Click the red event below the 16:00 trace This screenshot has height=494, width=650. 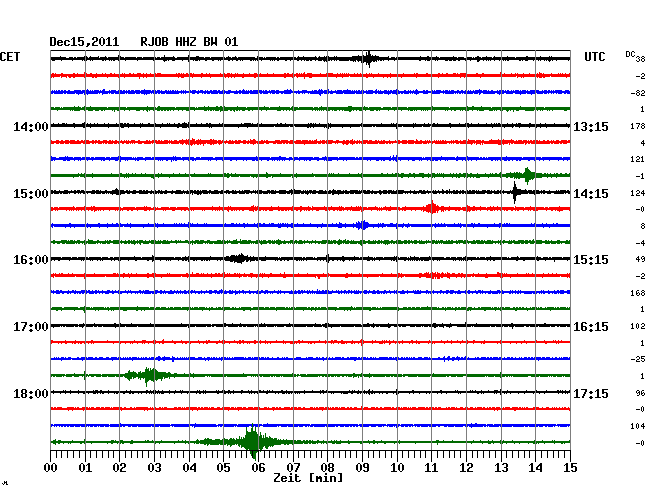click(435, 275)
